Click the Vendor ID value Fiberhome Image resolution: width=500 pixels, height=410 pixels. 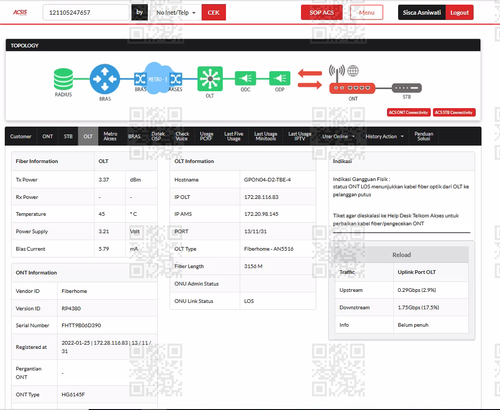(x=74, y=291)
